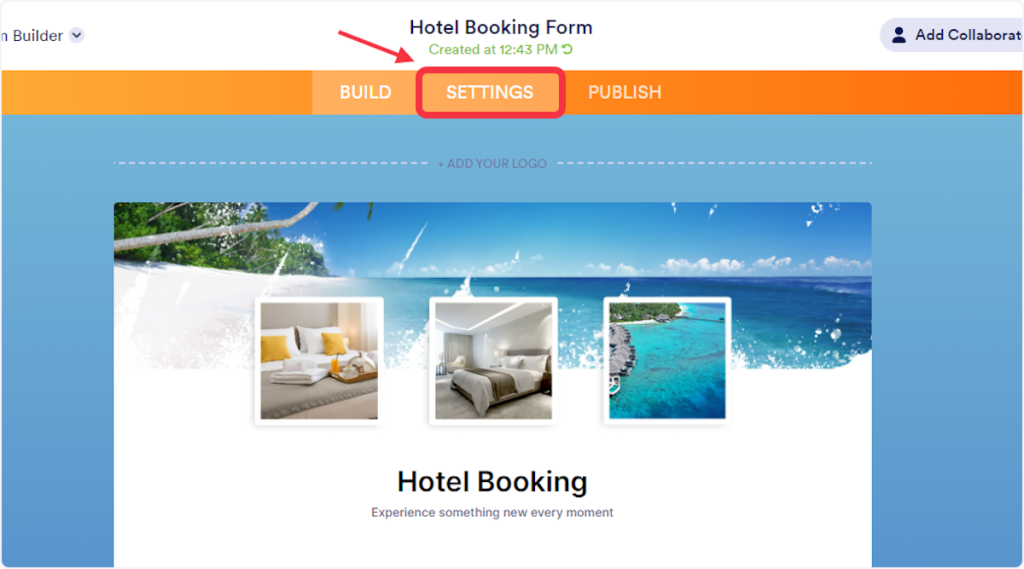This screenshot has width=1024, height=569.
Task: Go to the PUBLISH tab
Action: 624,92
